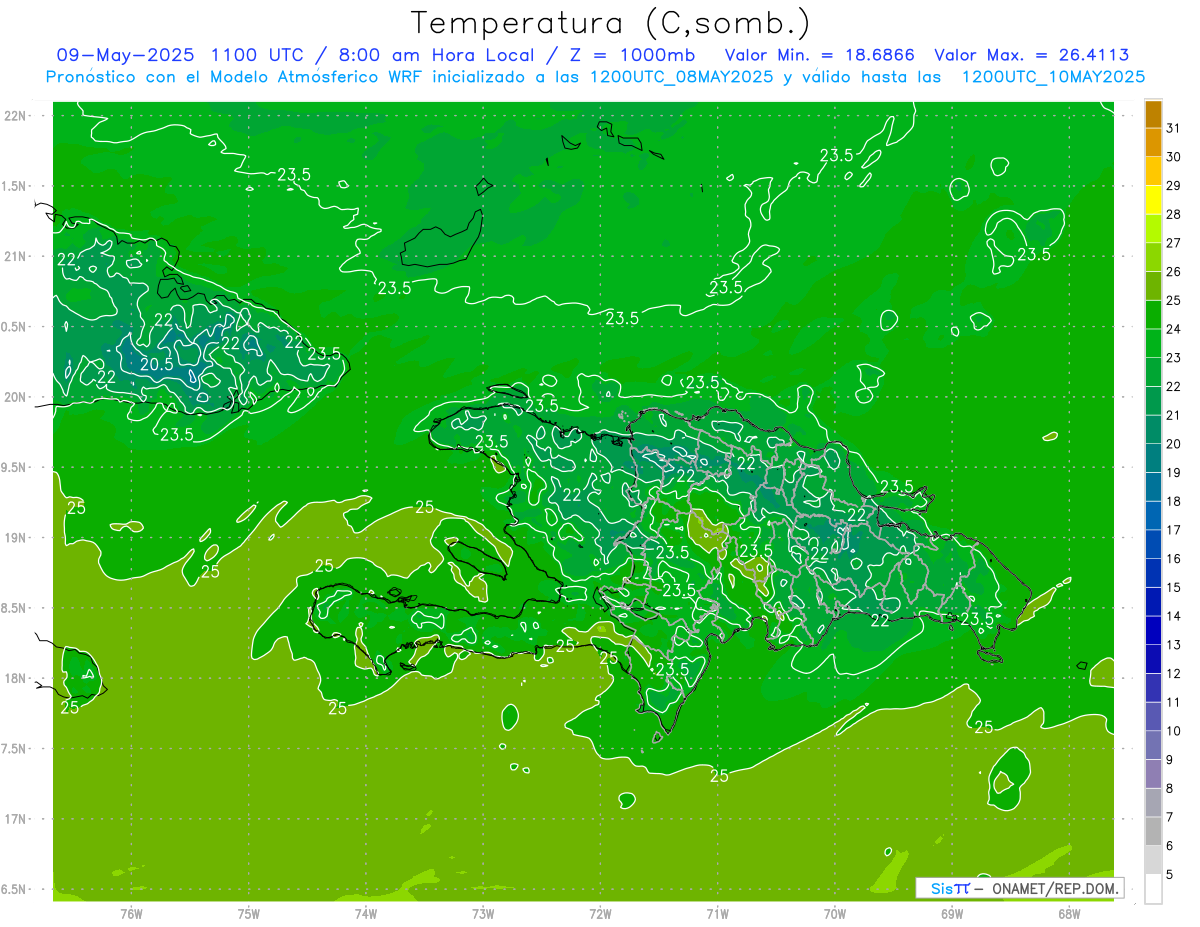
Task: Click the "9" color scale label
Action: click(x=1170, y=760)
